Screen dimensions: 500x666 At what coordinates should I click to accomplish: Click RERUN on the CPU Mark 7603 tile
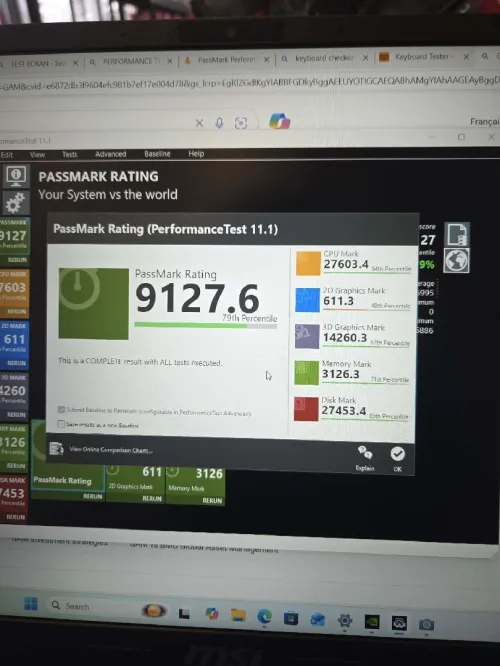(17, 311)
